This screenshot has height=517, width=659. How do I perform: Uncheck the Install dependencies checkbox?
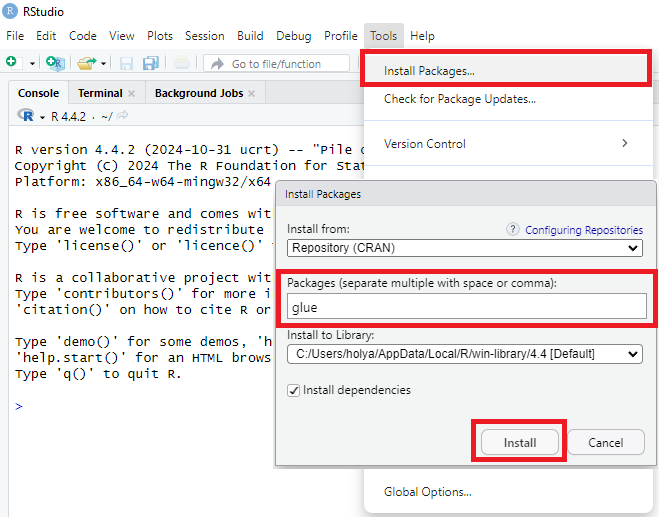(293, 390)
